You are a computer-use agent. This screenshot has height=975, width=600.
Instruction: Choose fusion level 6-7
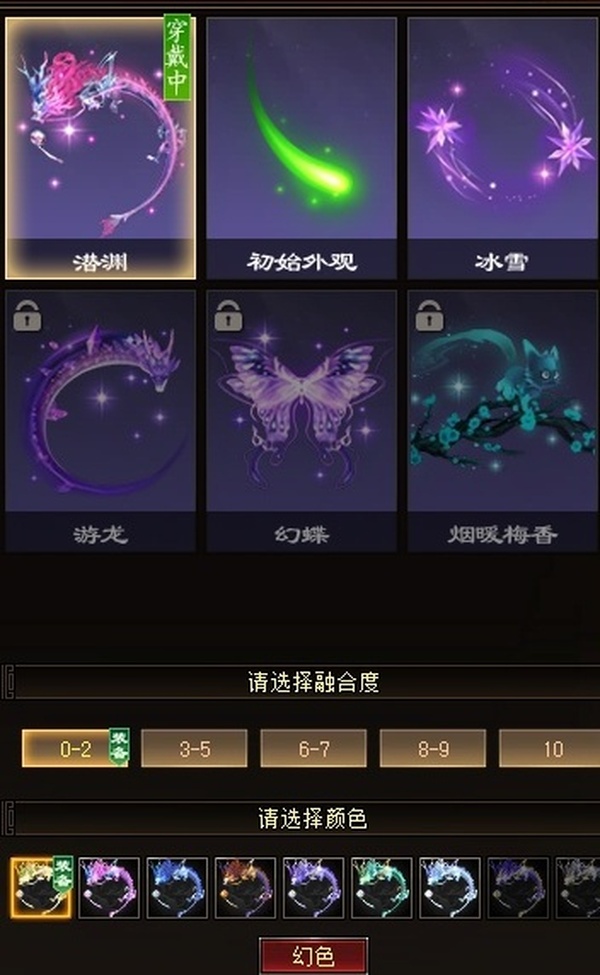(x=313, y=748)
